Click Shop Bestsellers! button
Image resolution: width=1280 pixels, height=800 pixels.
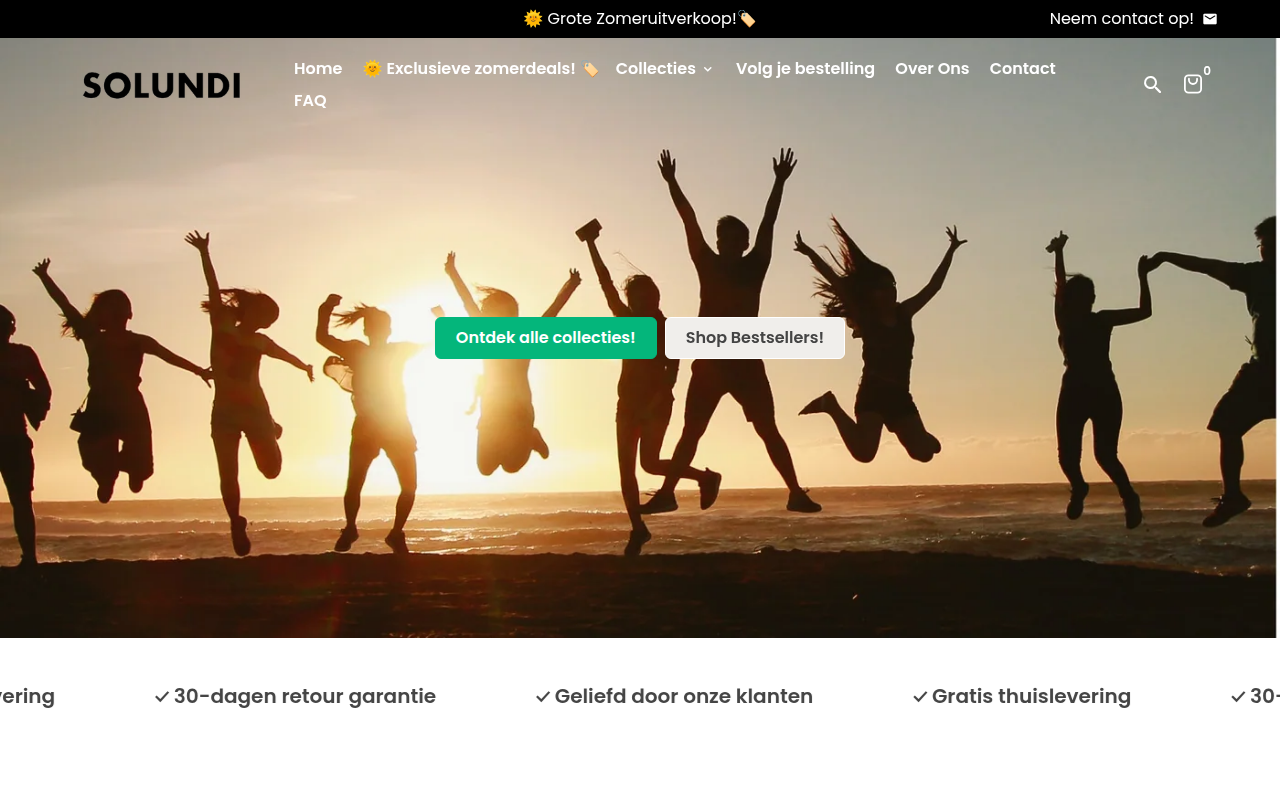(x=755, y=338)
